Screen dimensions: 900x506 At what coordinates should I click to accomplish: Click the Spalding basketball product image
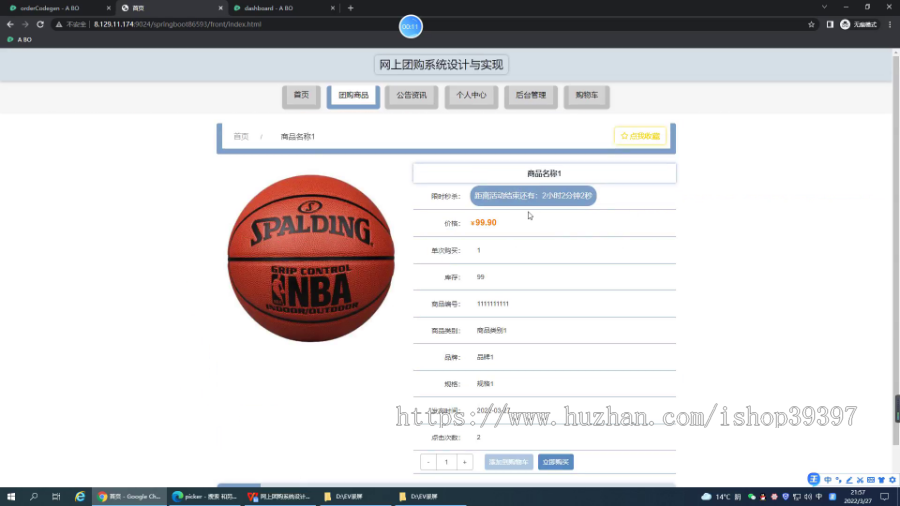coord(311,258)
